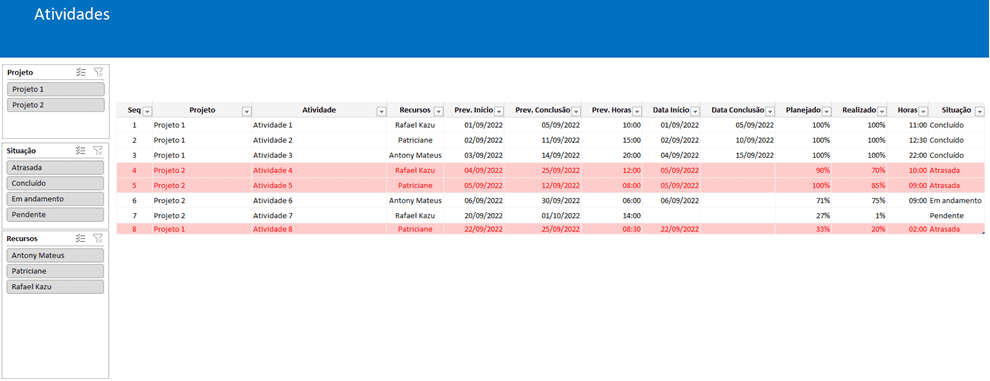Click Horas 22:00 cell of Atividade 3

tap(909, 155)
